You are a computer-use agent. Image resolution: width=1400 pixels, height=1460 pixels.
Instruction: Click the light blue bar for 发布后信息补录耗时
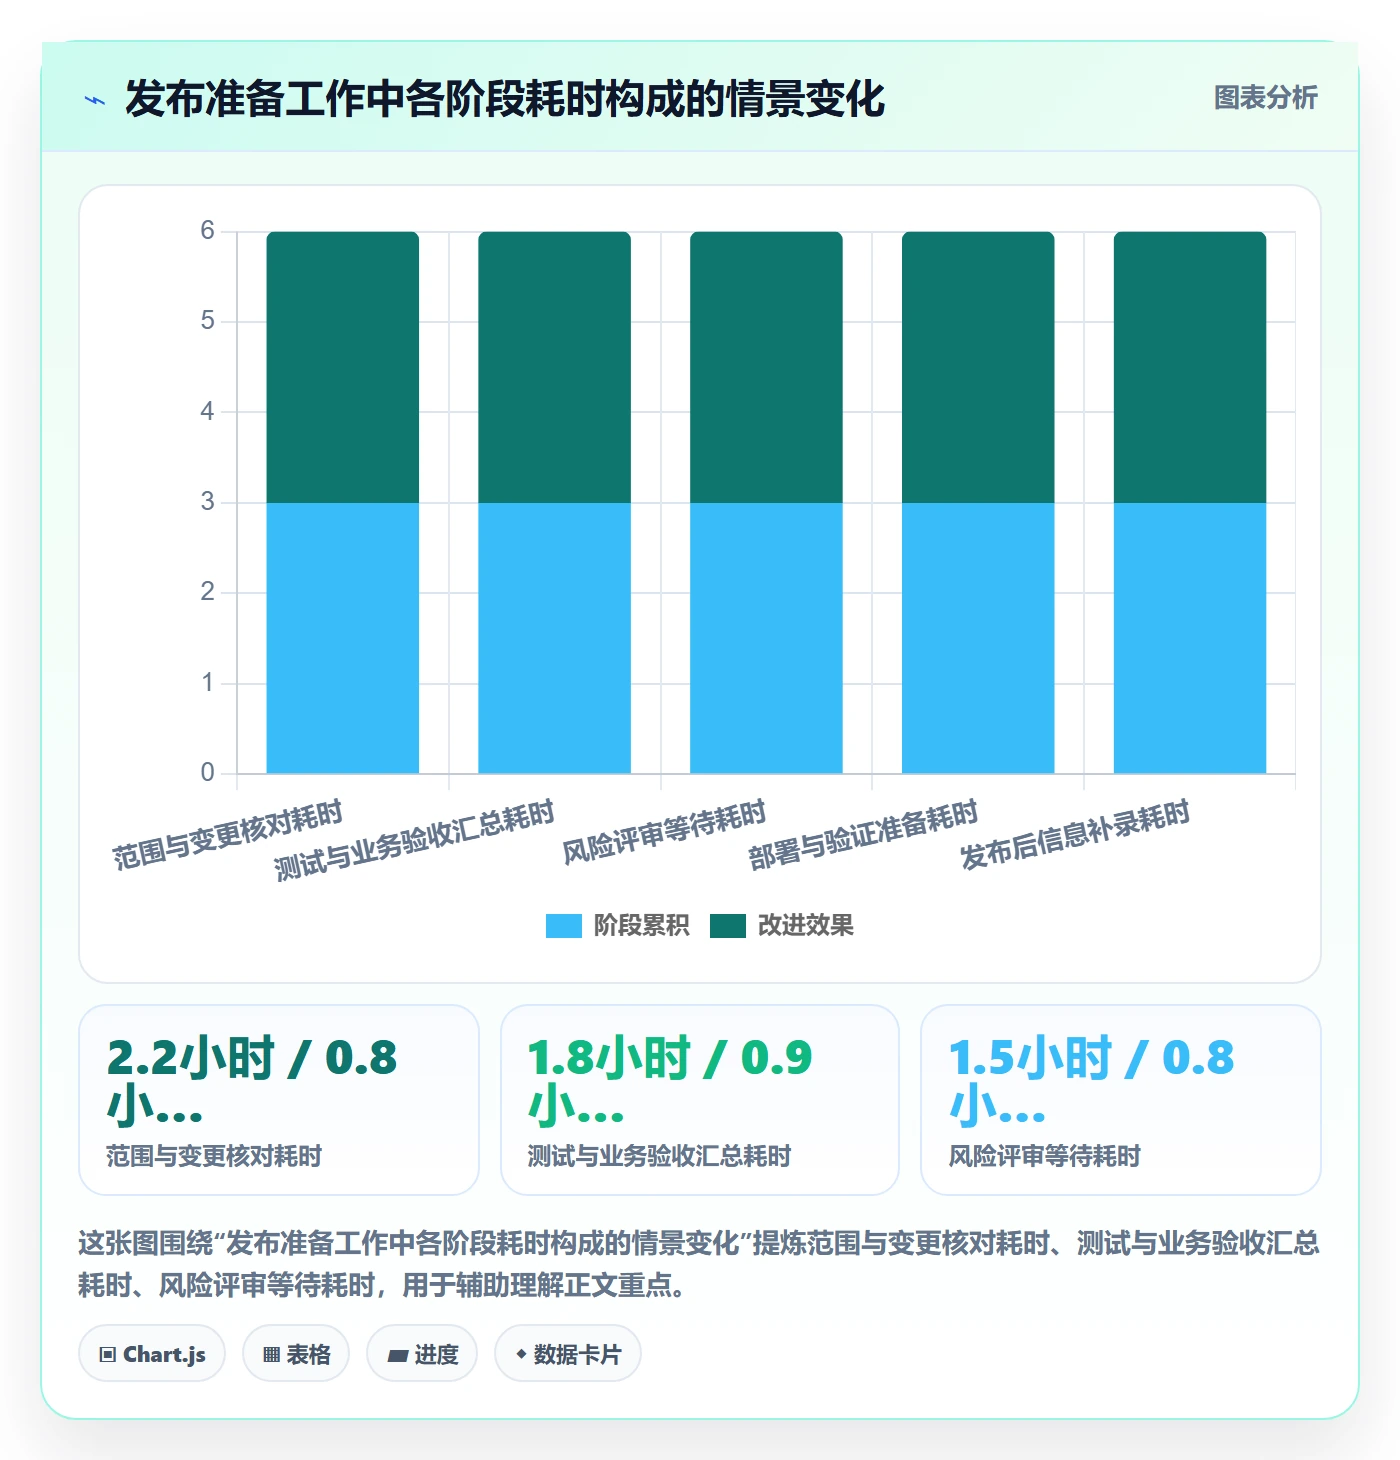point(1190,638)
